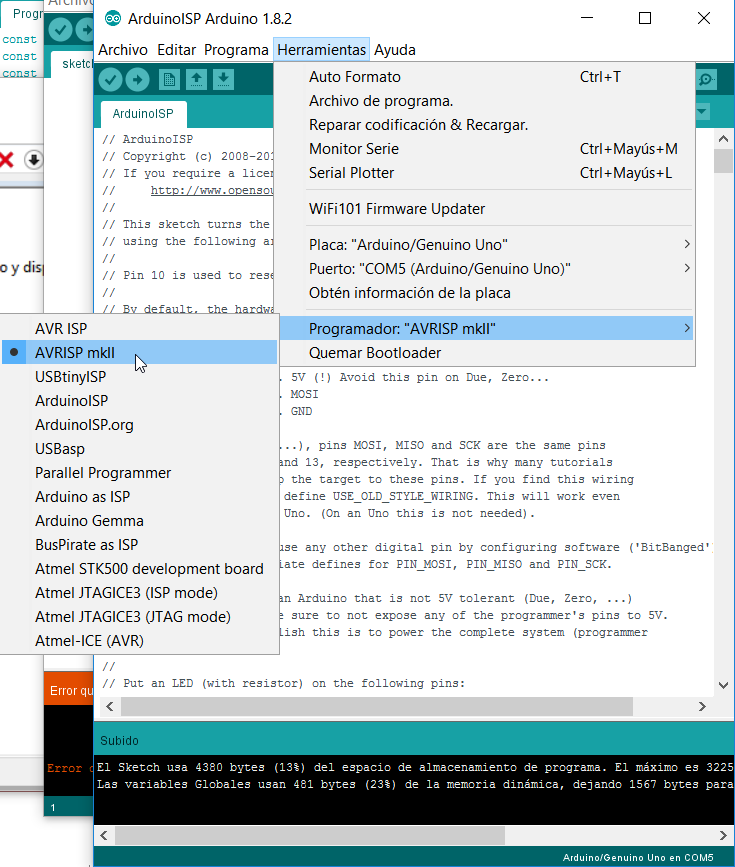Click the Verify checkmark toolbar icon
The width and height of the screenshot is (735, 867).
click(x=111, y=80)
